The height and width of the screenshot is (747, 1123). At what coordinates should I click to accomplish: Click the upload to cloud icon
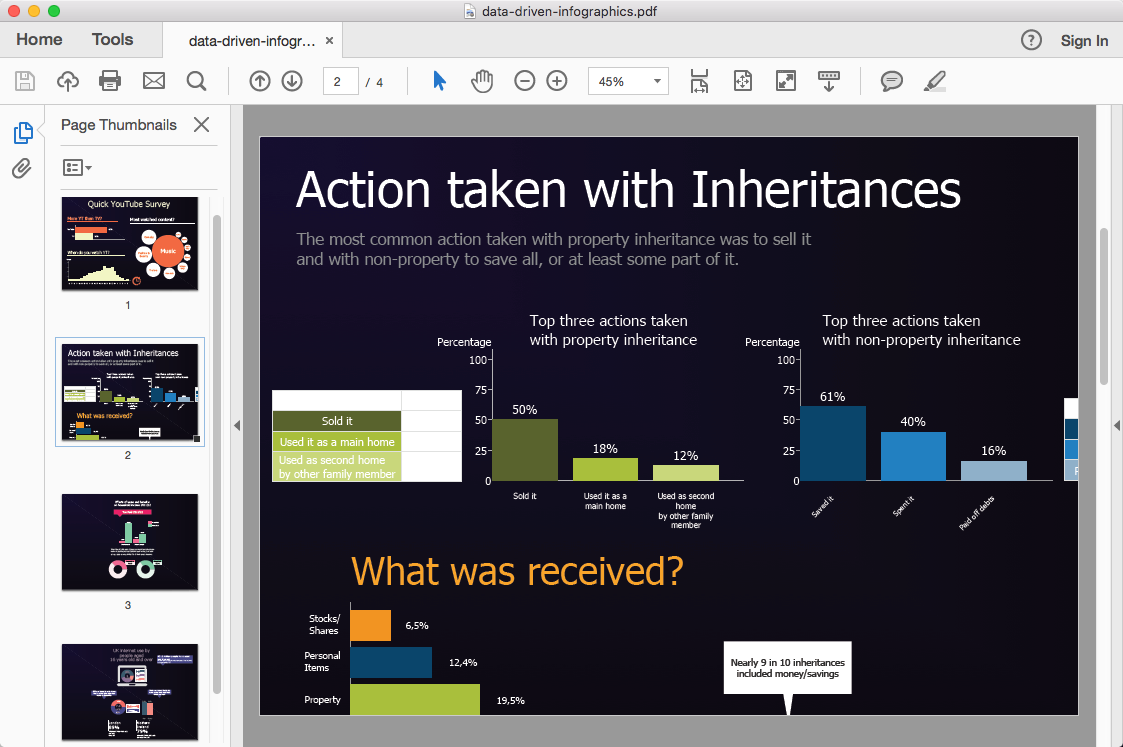point(67,81)
